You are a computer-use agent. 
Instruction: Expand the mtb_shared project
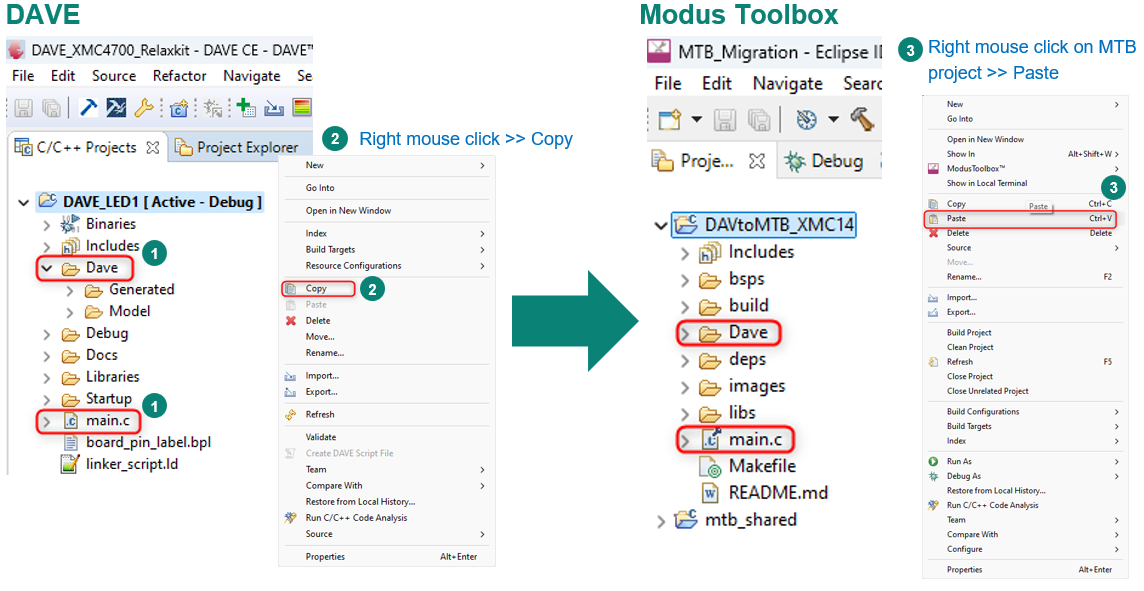pyautogui.click(x=660, y=519)
